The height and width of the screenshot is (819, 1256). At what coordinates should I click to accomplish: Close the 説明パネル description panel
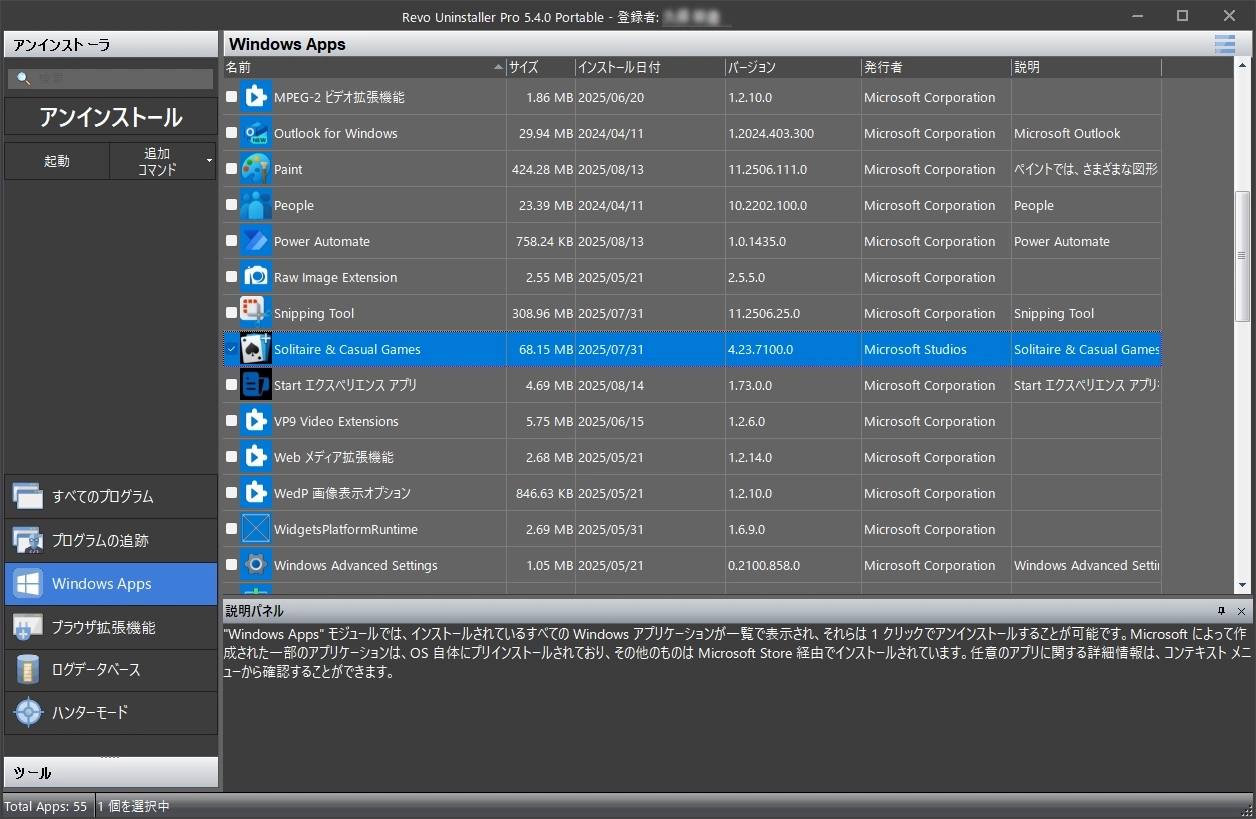coord(1241,611)
